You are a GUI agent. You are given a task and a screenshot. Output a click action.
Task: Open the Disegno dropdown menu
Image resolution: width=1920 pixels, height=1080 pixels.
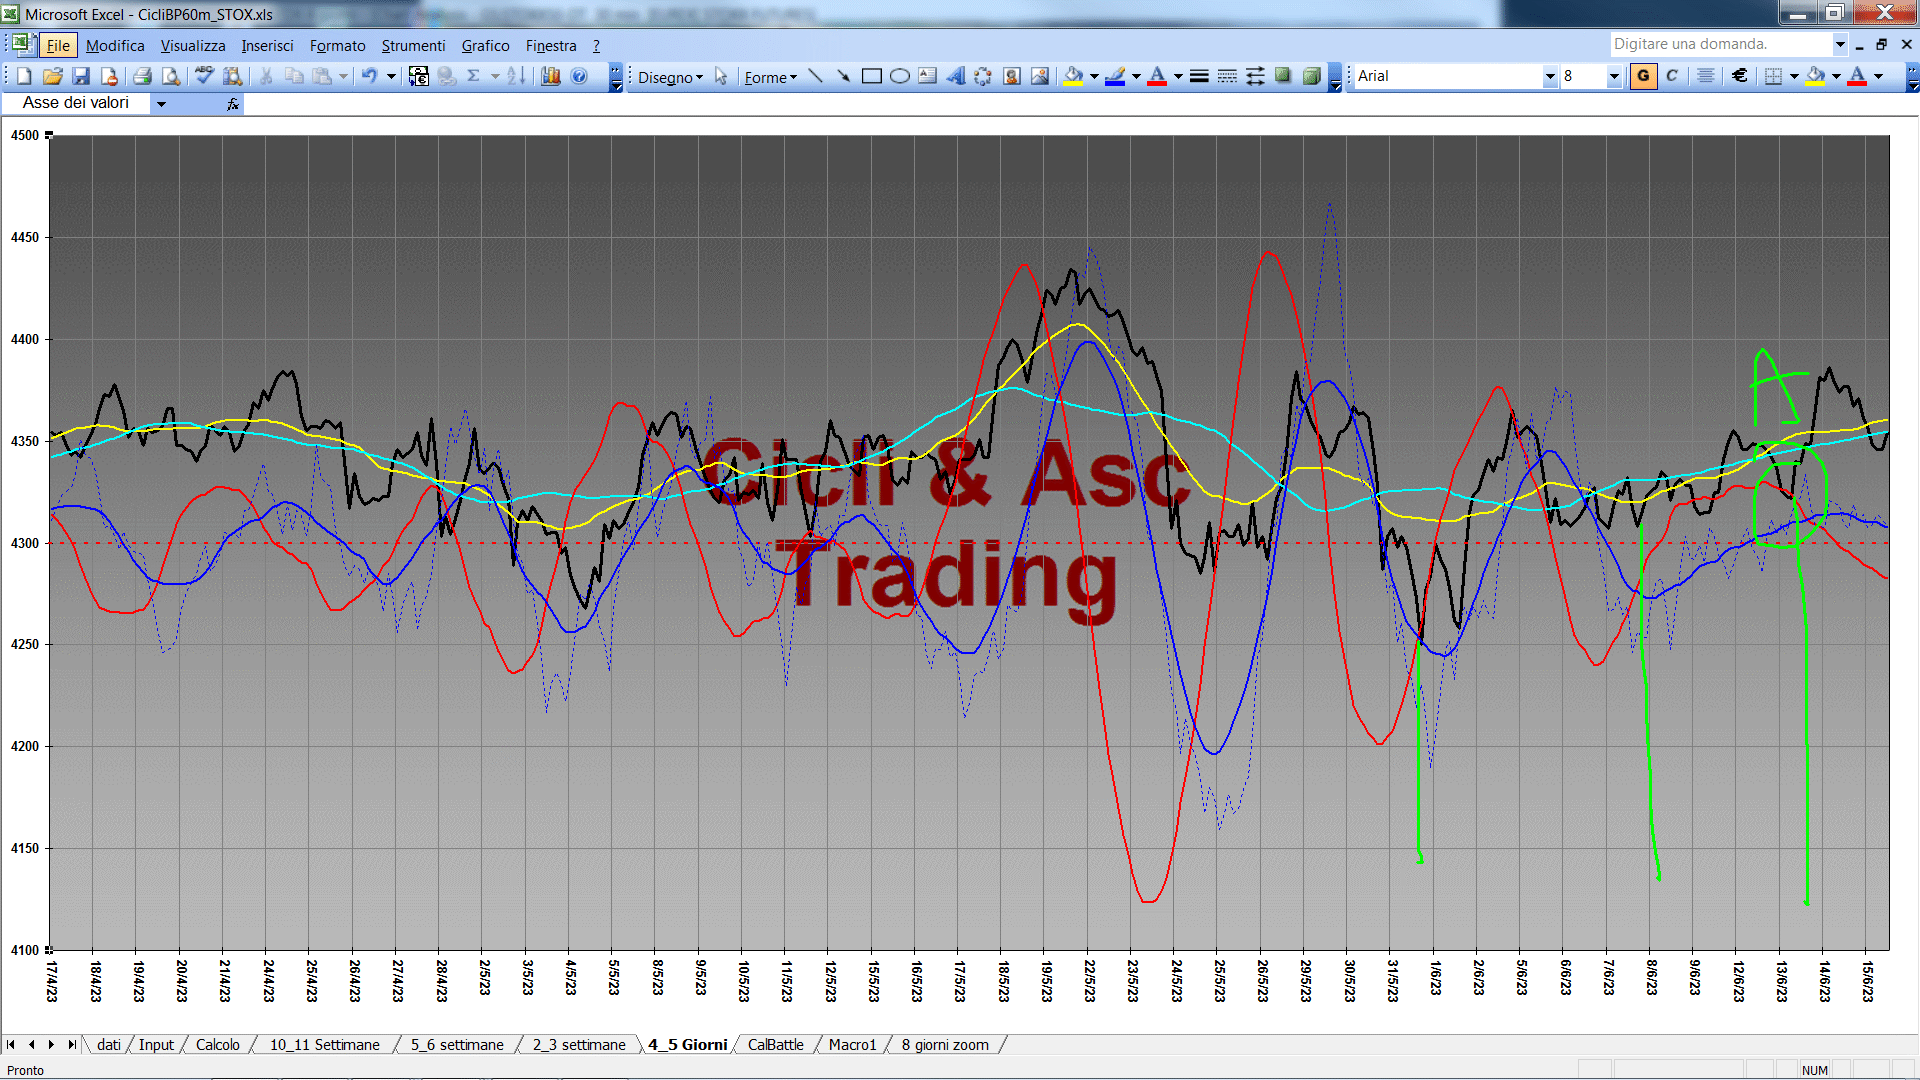[670, 77]
